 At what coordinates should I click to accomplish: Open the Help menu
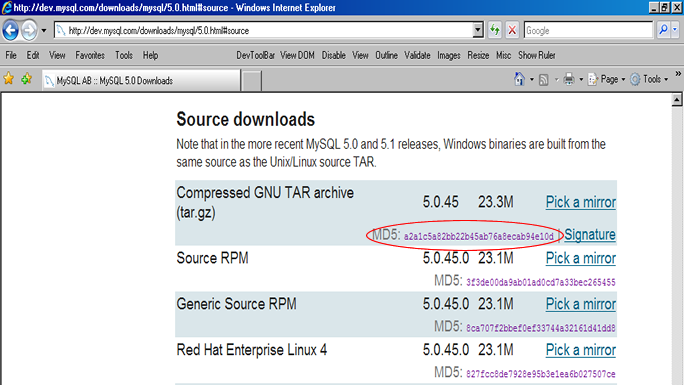click(x=150, y=55)
